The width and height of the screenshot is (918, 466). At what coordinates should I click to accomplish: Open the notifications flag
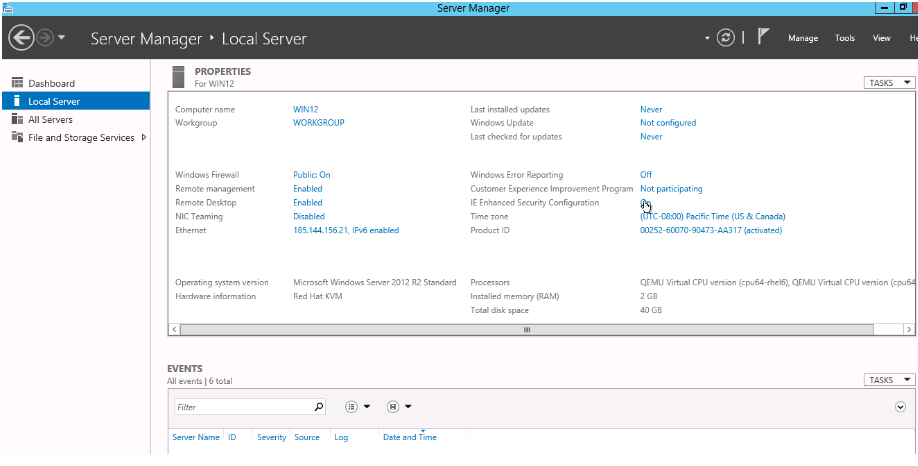point(762,37)
